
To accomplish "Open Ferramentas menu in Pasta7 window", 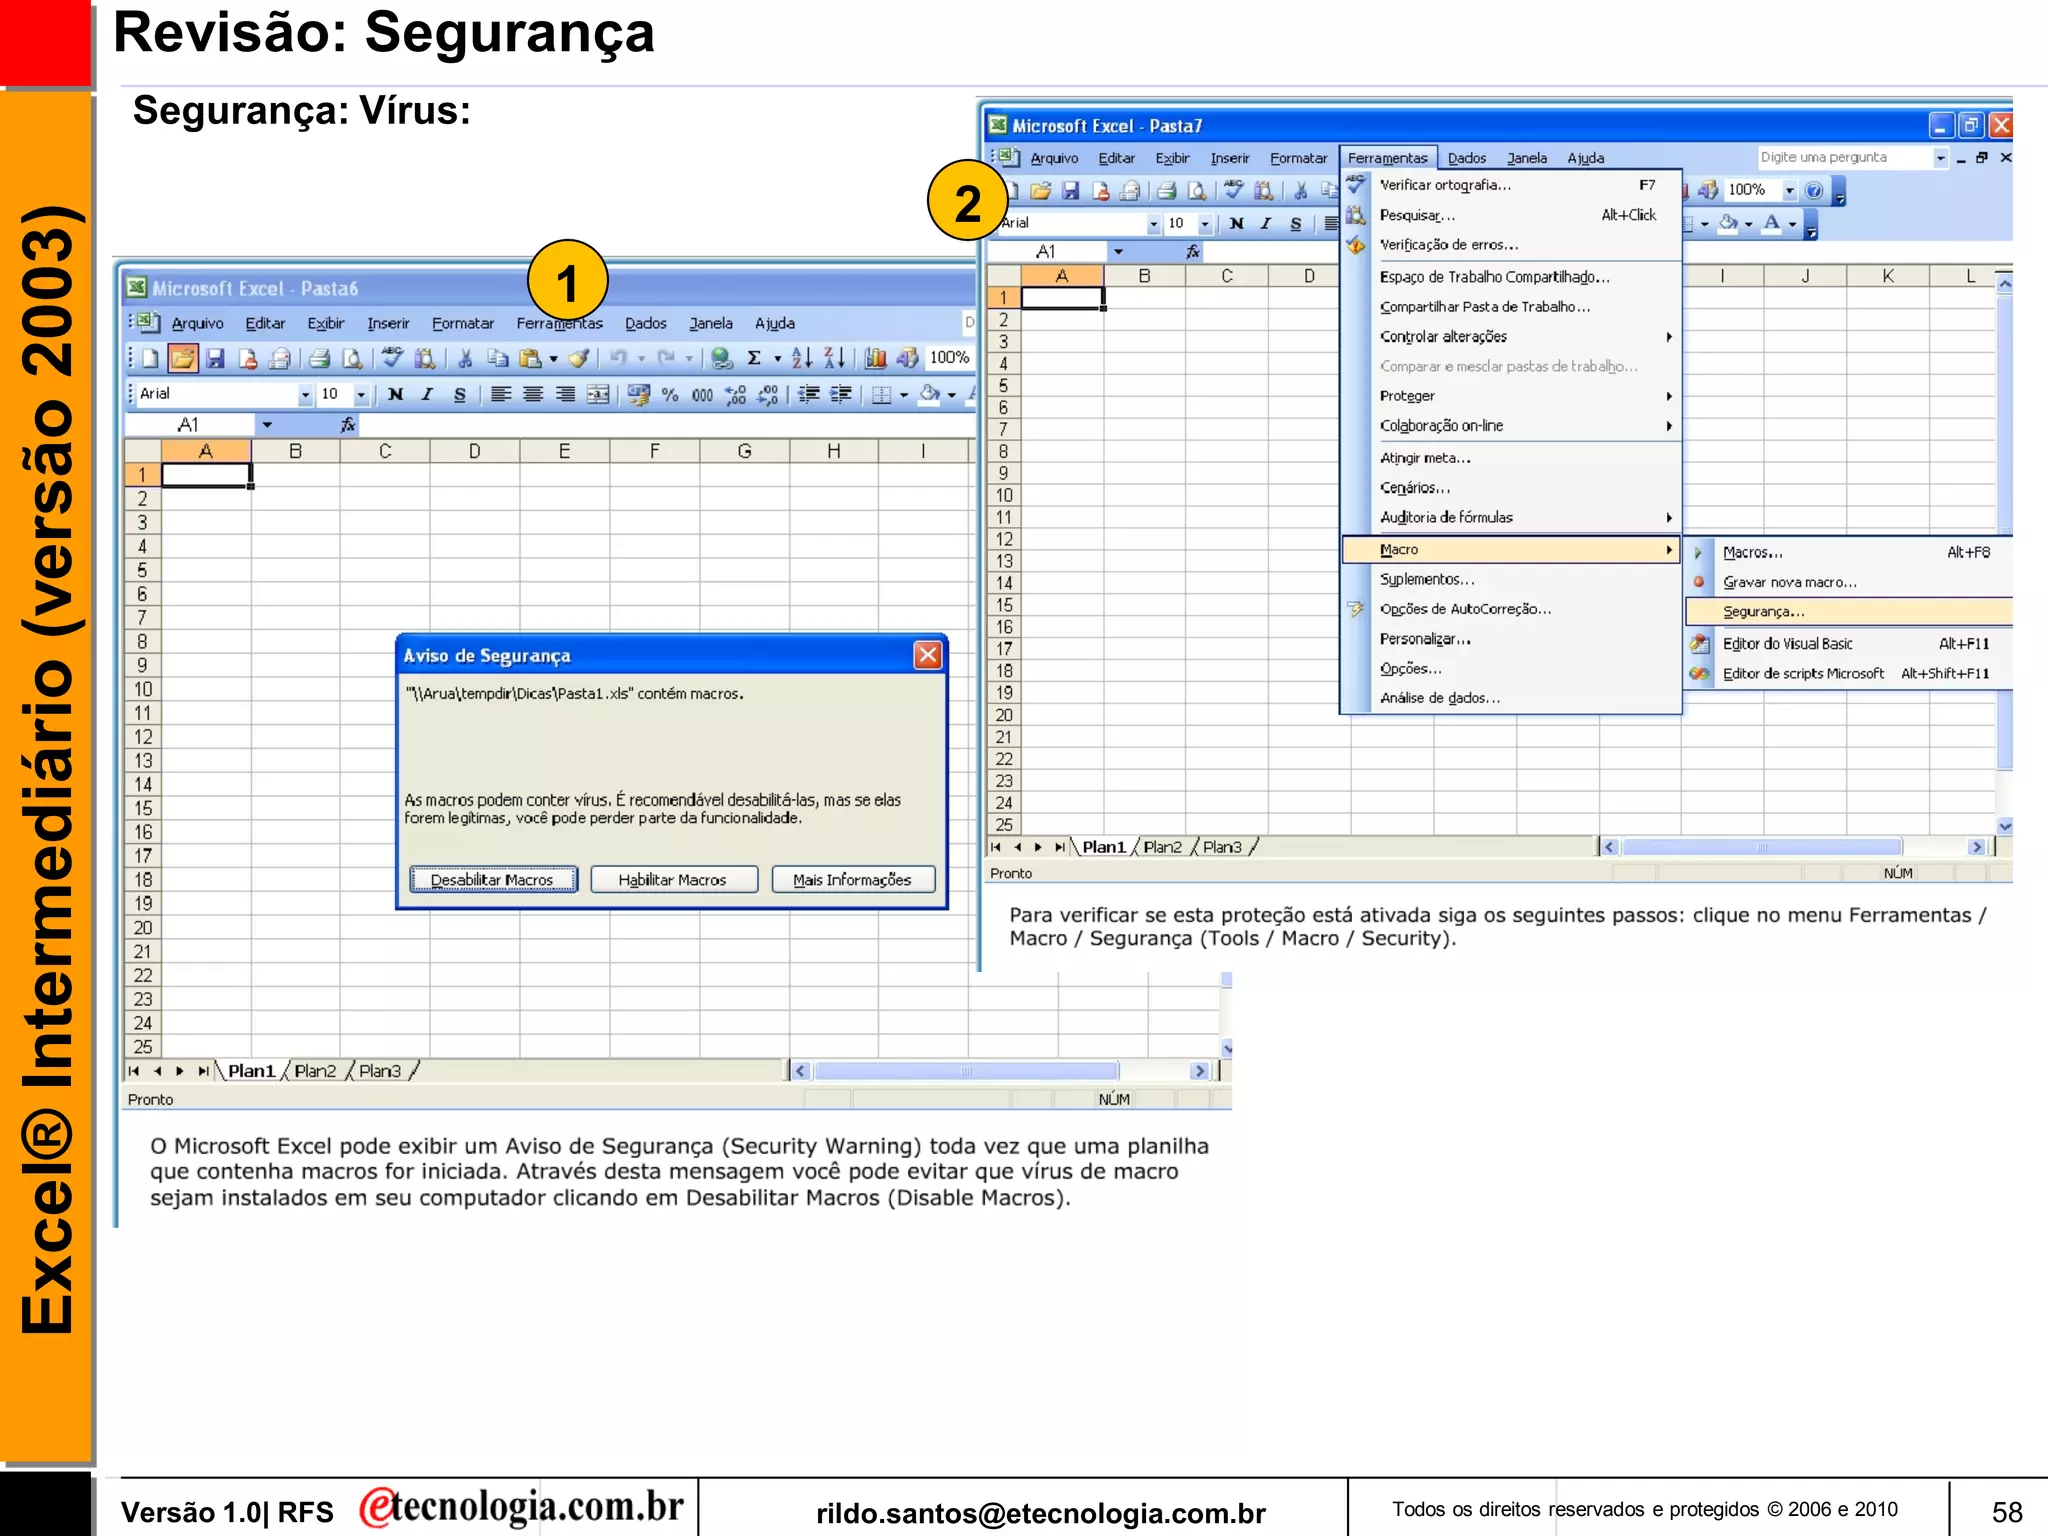I will (x=1387, y=158).
